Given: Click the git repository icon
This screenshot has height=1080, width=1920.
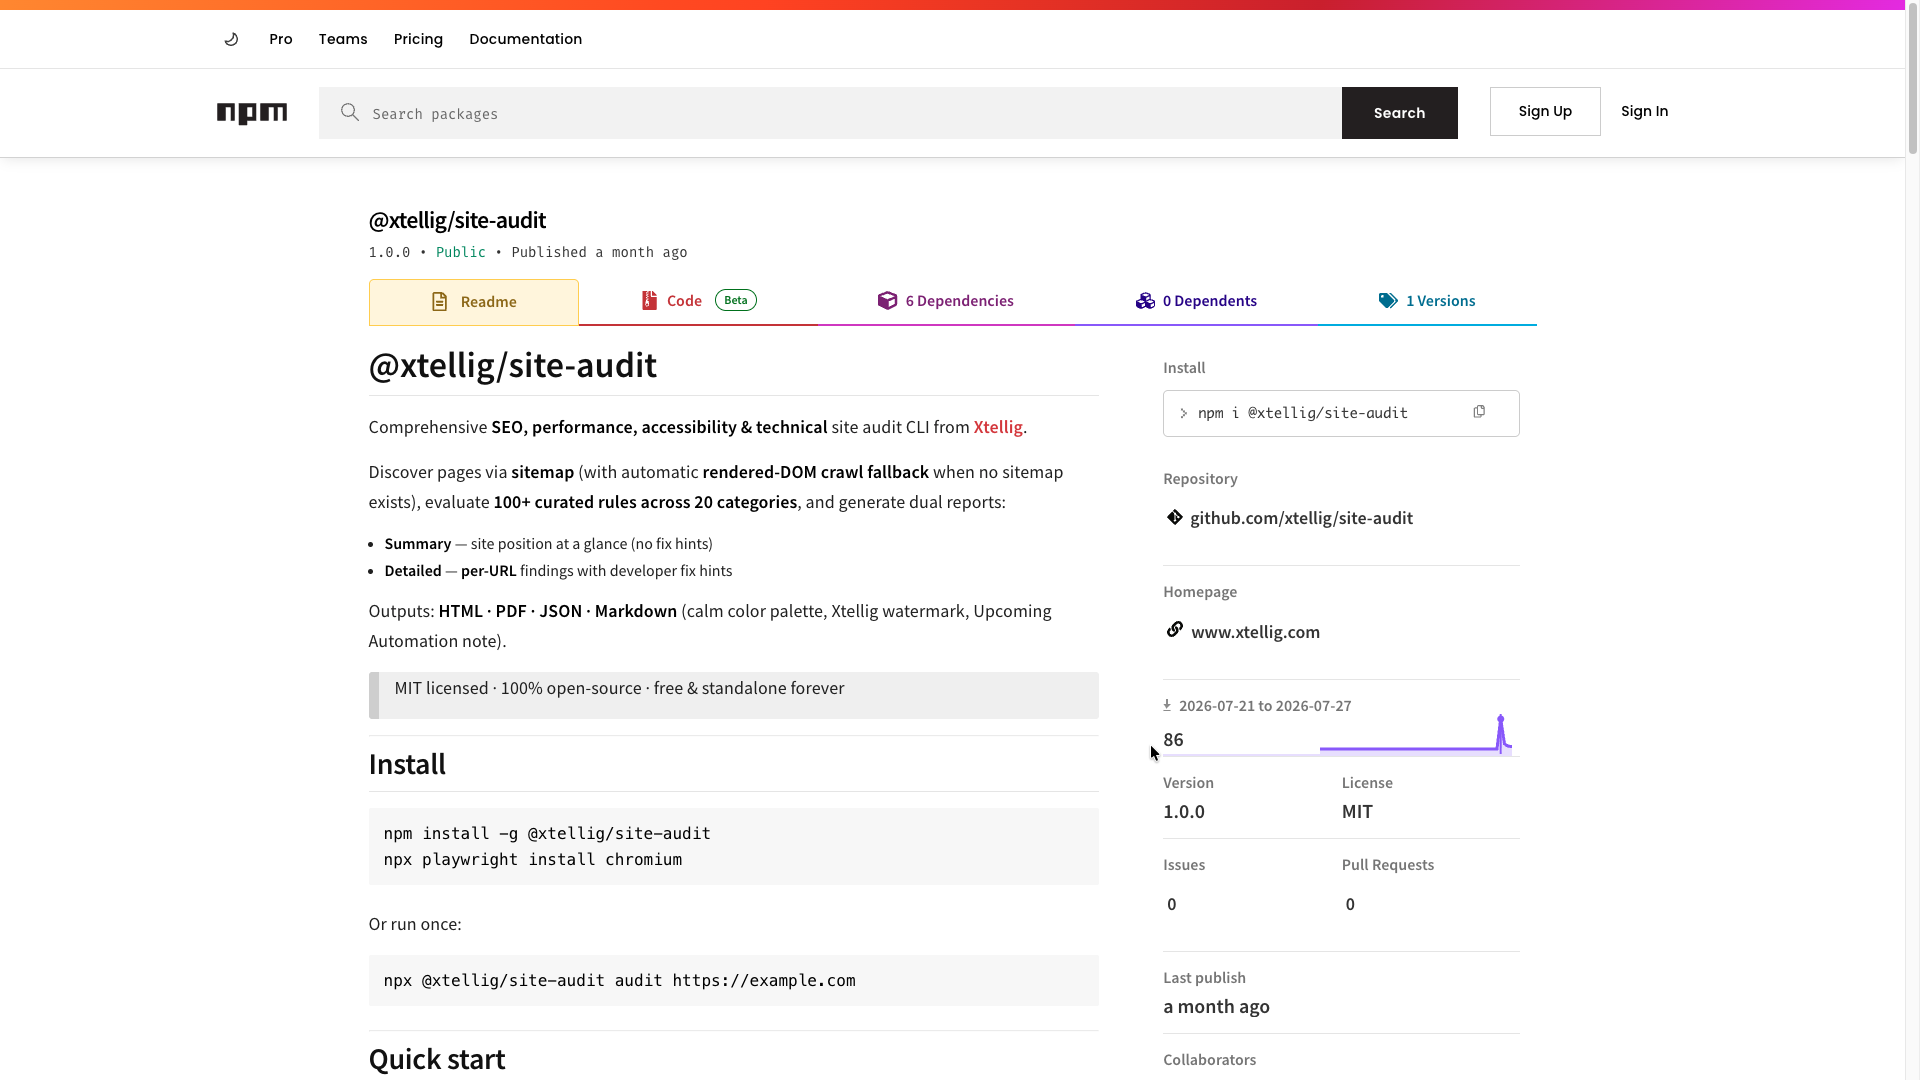Looking at the screenshot, I should [x=1175, y=517].
